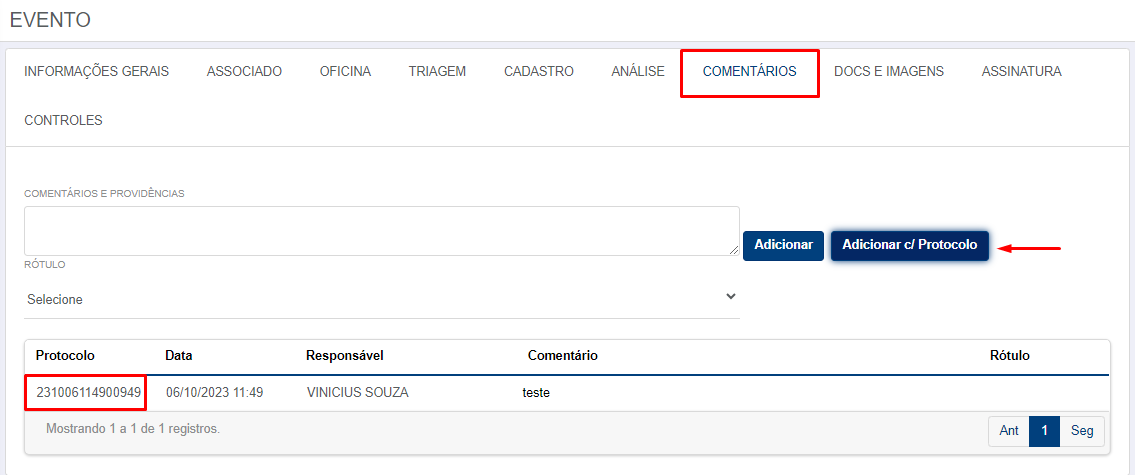Switch to the ANÁLISE tab
The image size is (1135, 475).
[x=638, y=72]
